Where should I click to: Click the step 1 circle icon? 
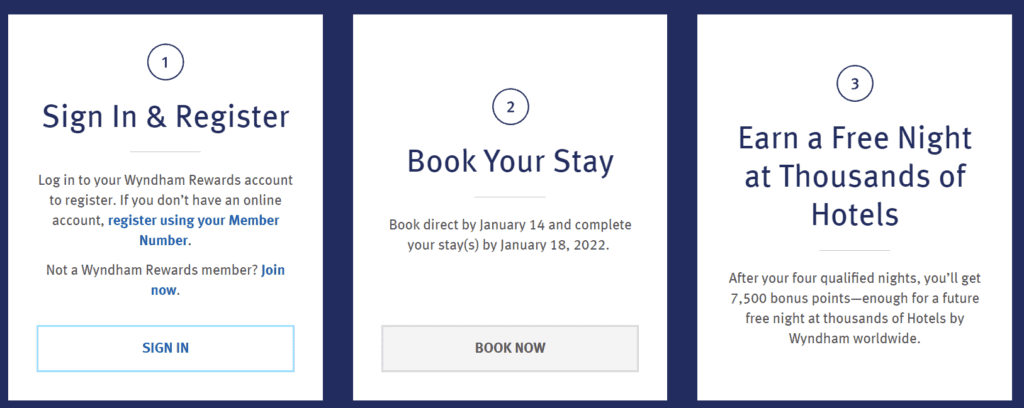(x=165, y=64)
